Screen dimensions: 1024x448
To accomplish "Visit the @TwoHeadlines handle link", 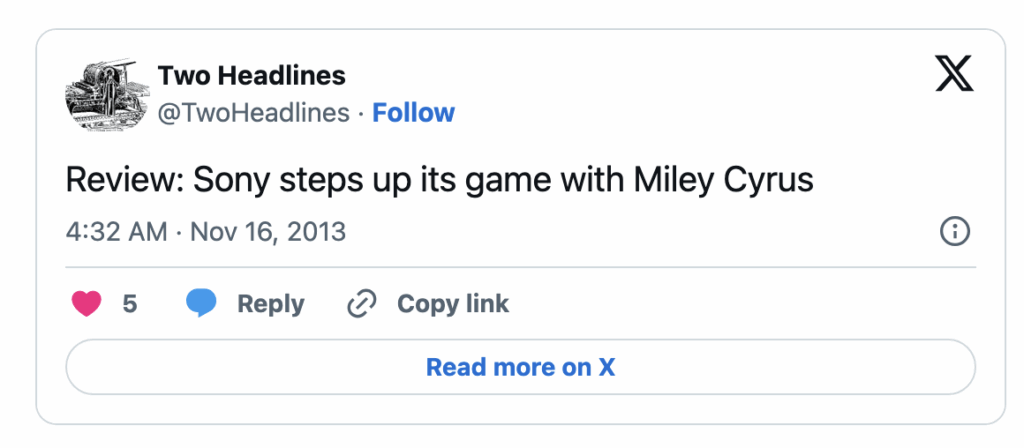I will tap(253, 113).
